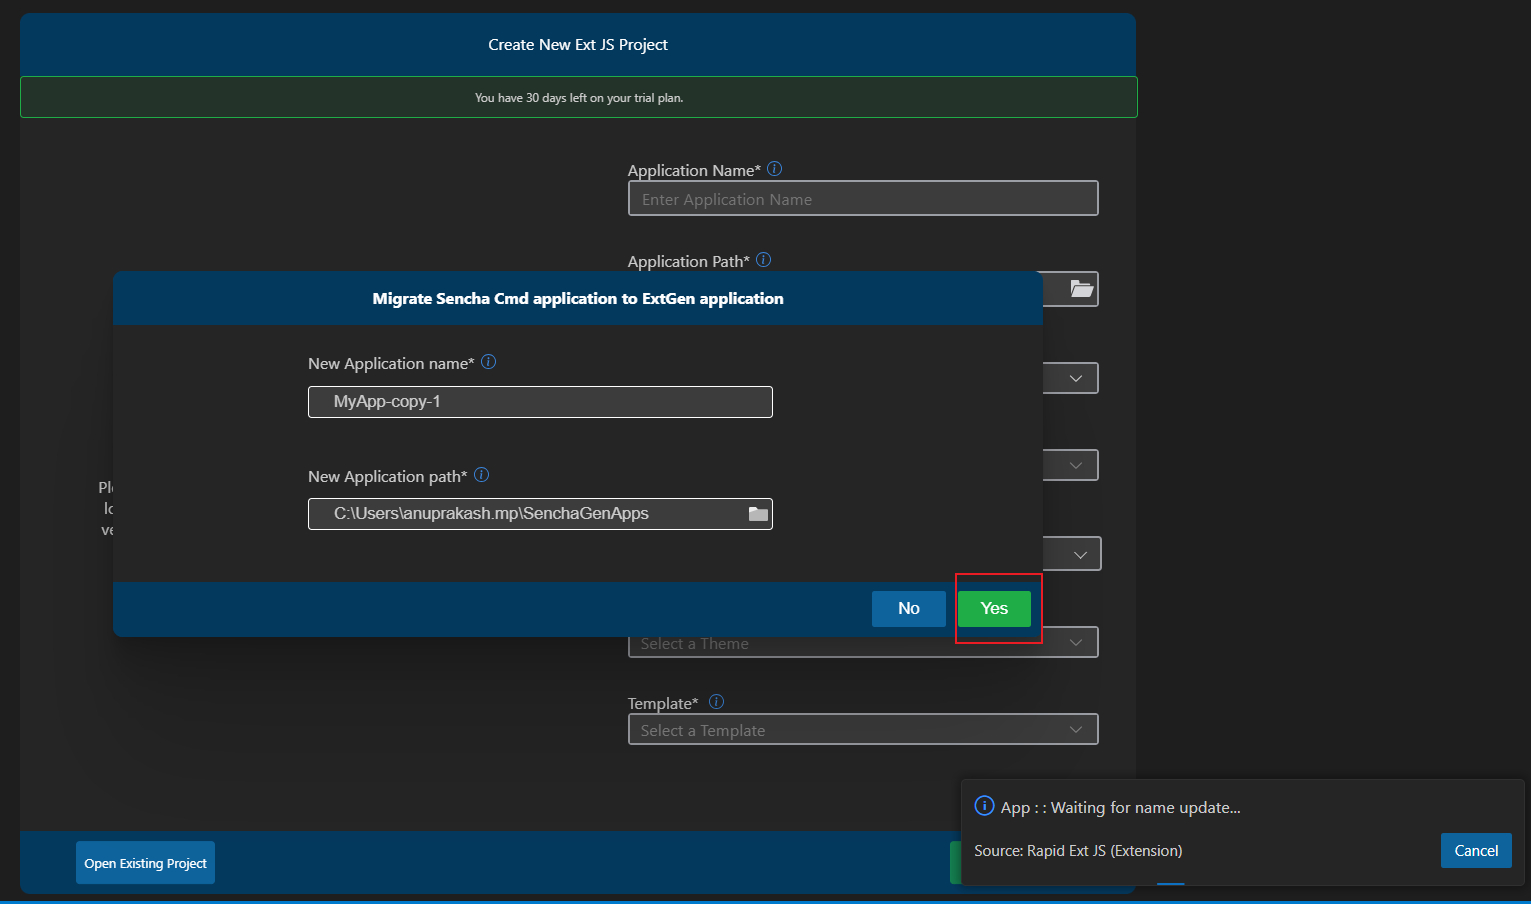This screenshot has width=1531, height=904.
Task: Focus the New Application name field
Action: (x=540, y=402)
